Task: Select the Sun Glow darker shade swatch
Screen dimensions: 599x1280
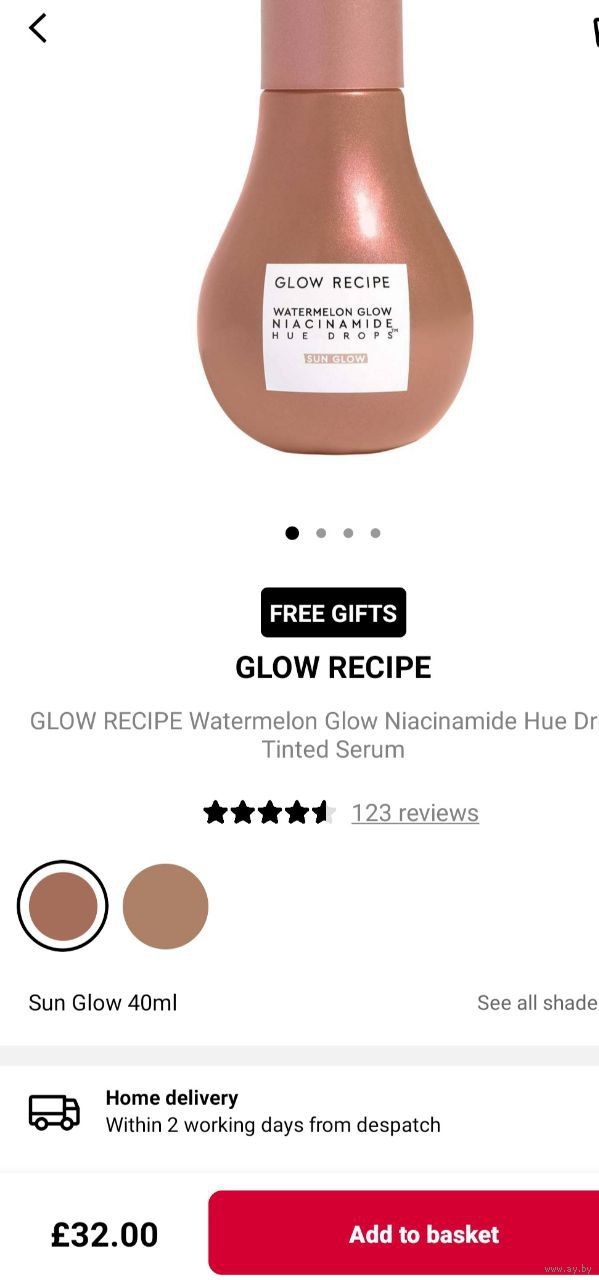Action: (x=63, y=906)
